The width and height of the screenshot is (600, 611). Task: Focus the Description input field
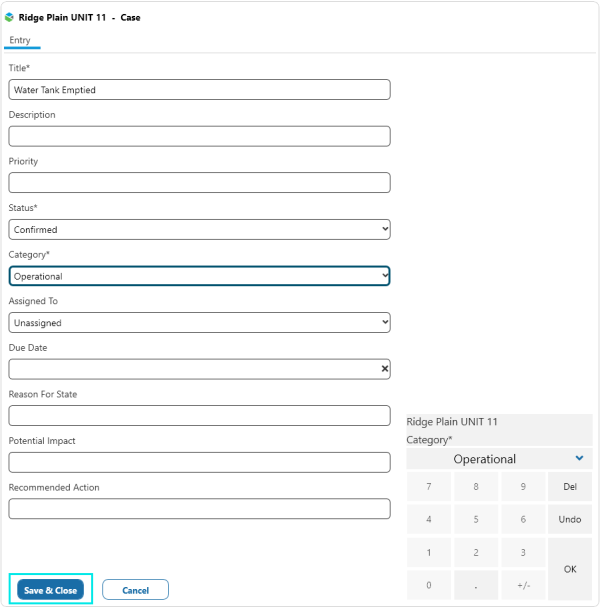(199, 136)
